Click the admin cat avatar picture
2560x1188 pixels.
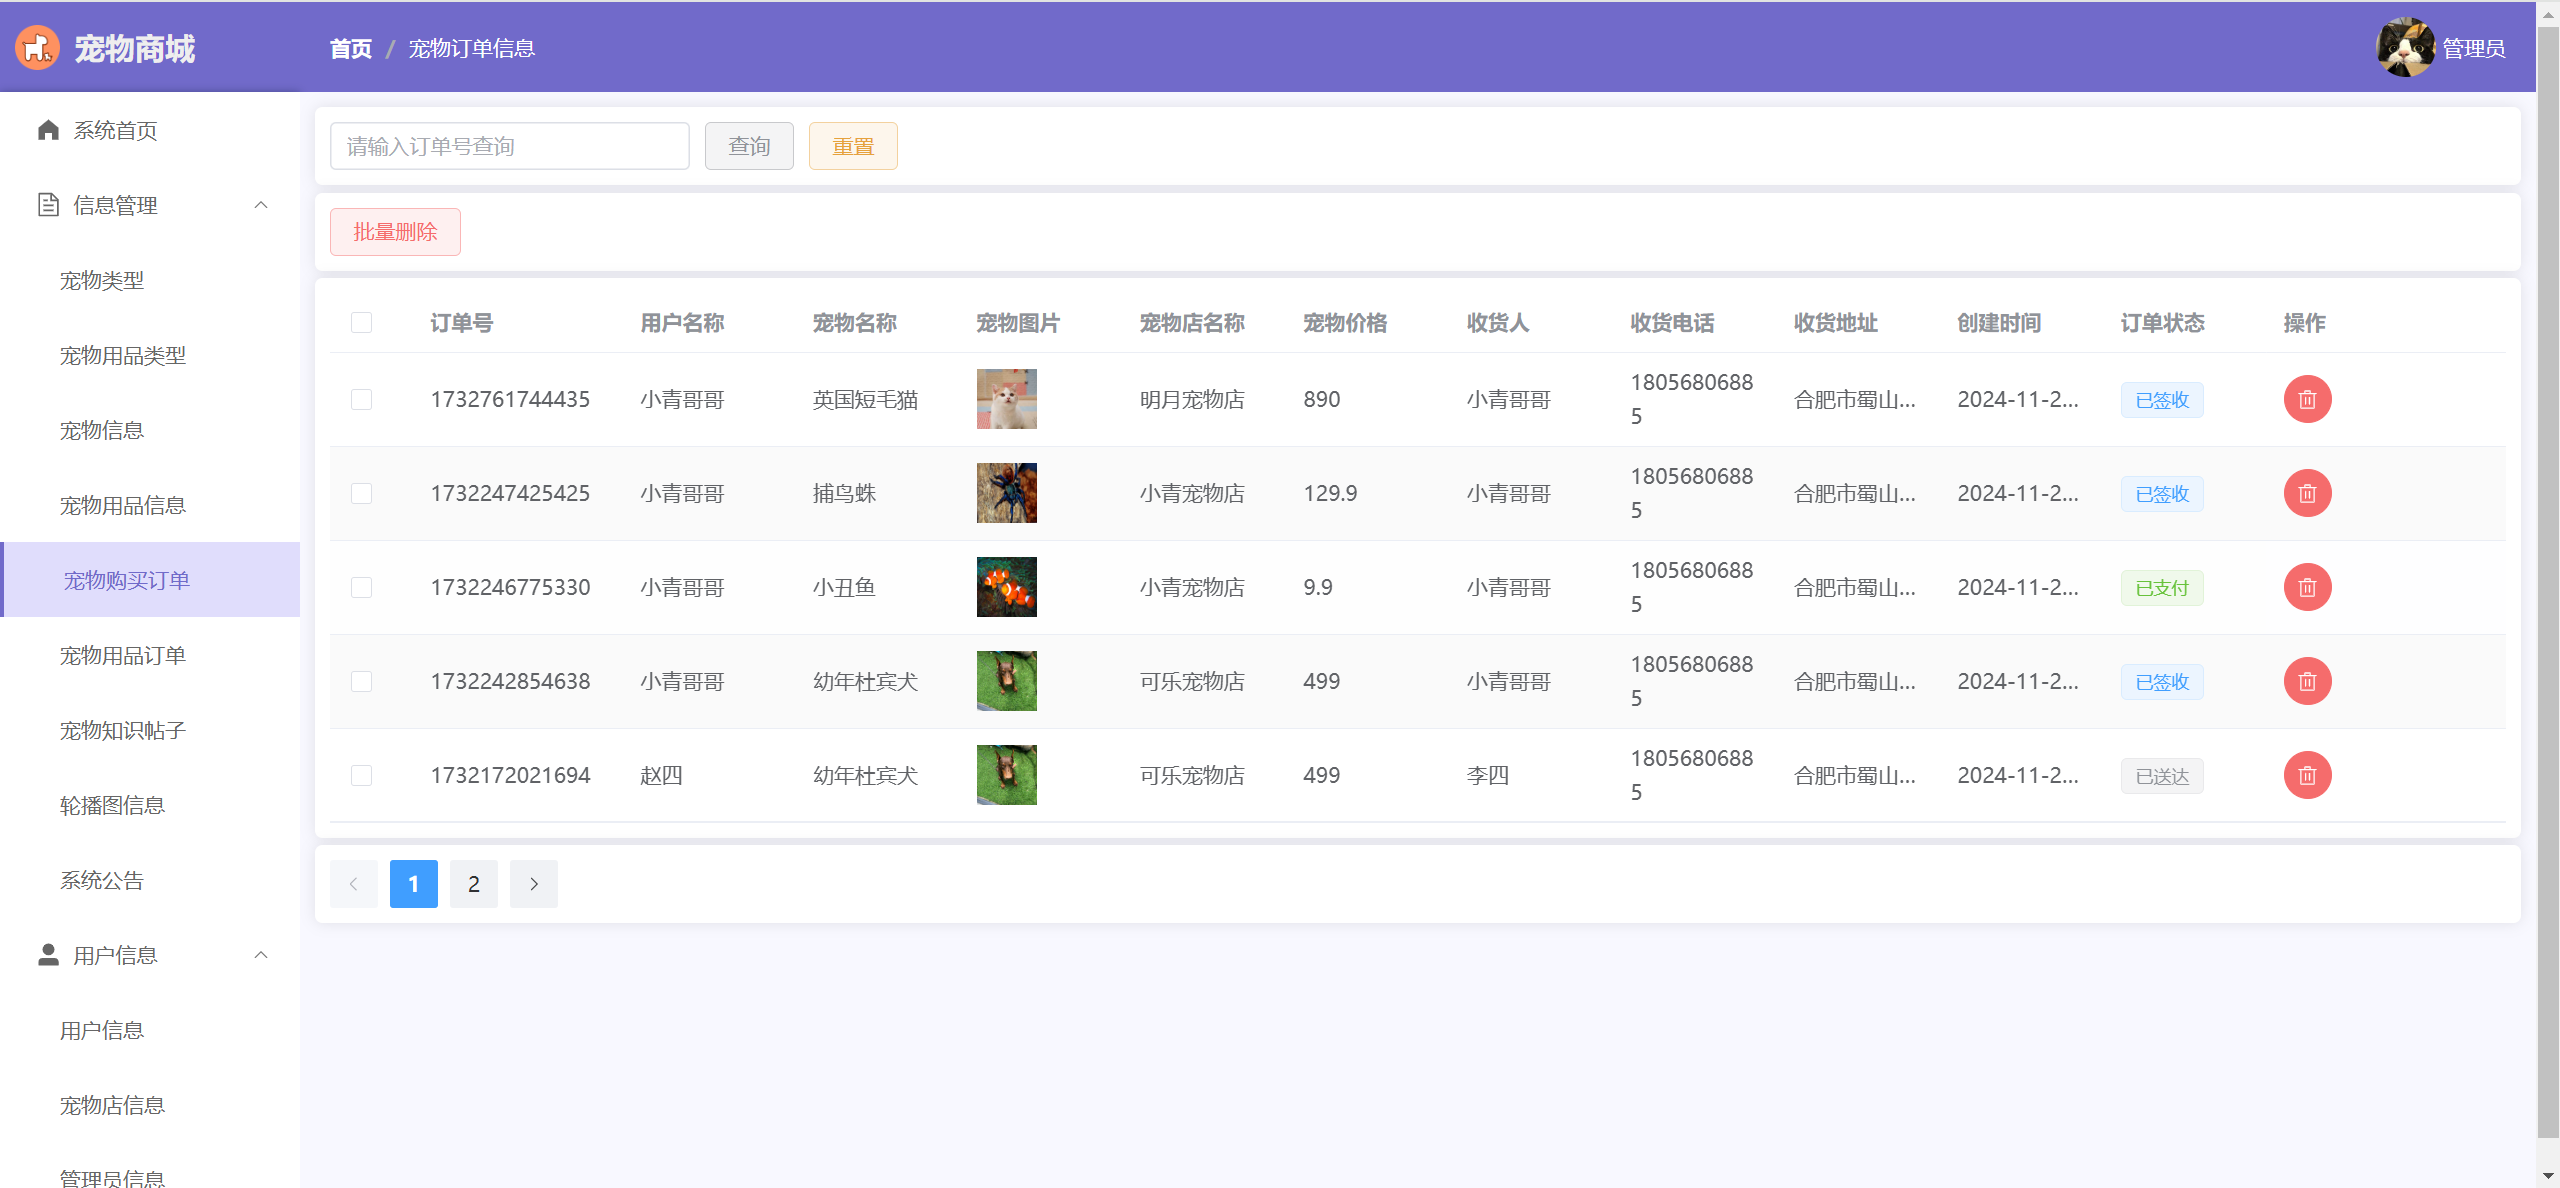pyautogui.click(x=2404, y=47)
